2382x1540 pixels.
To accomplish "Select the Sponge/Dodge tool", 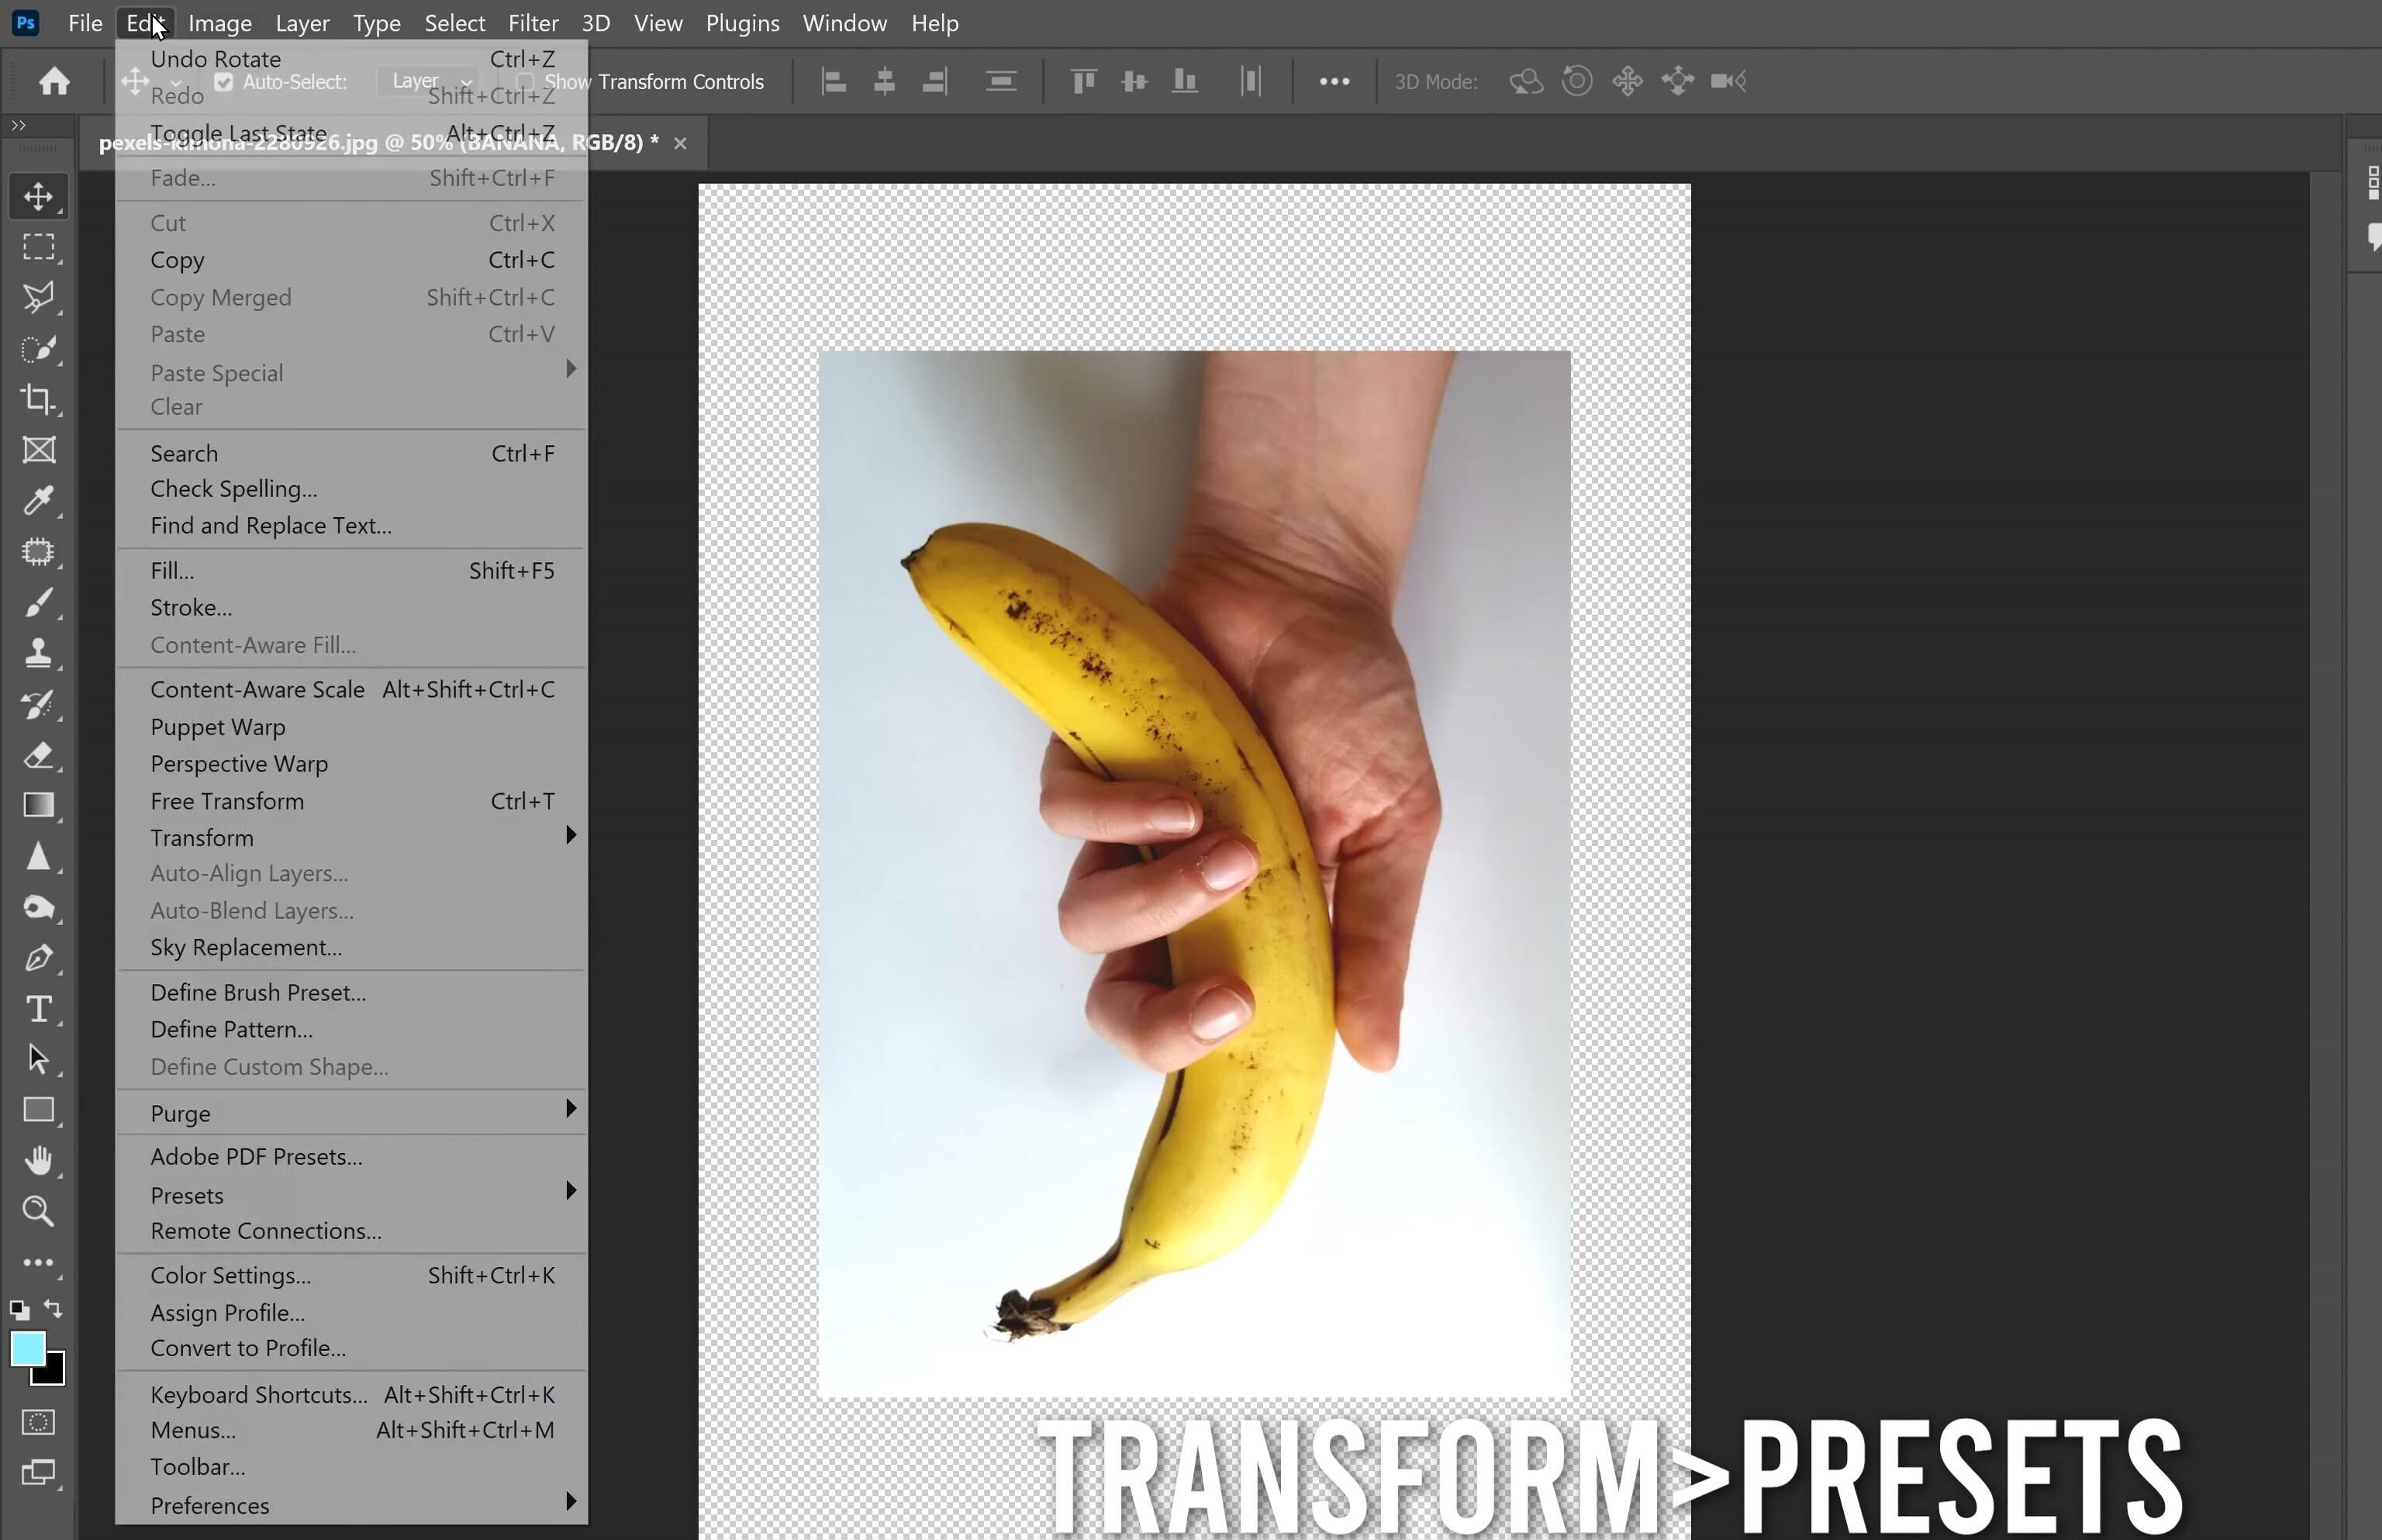I will pos(38,907).
